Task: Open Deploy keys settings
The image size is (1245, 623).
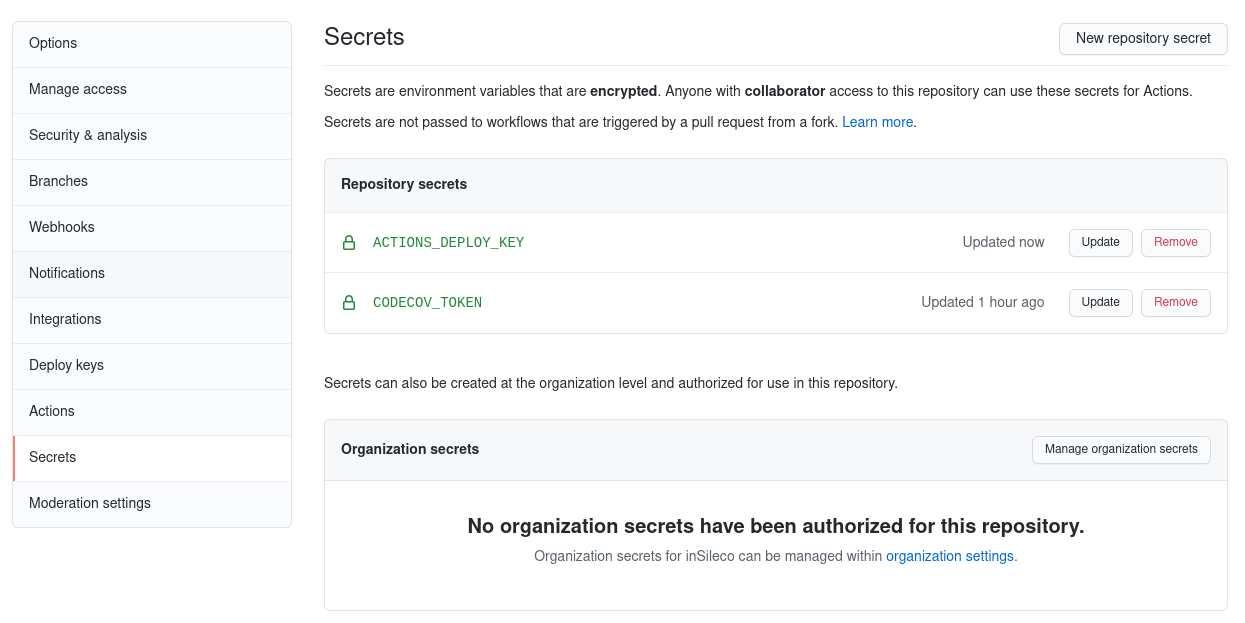Action: [67, 365]
